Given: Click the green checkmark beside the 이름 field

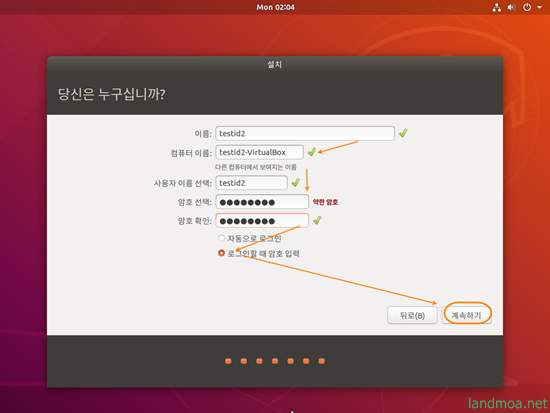Looking at the screenshot, I should pyautogui.click(x=403, y=133).
